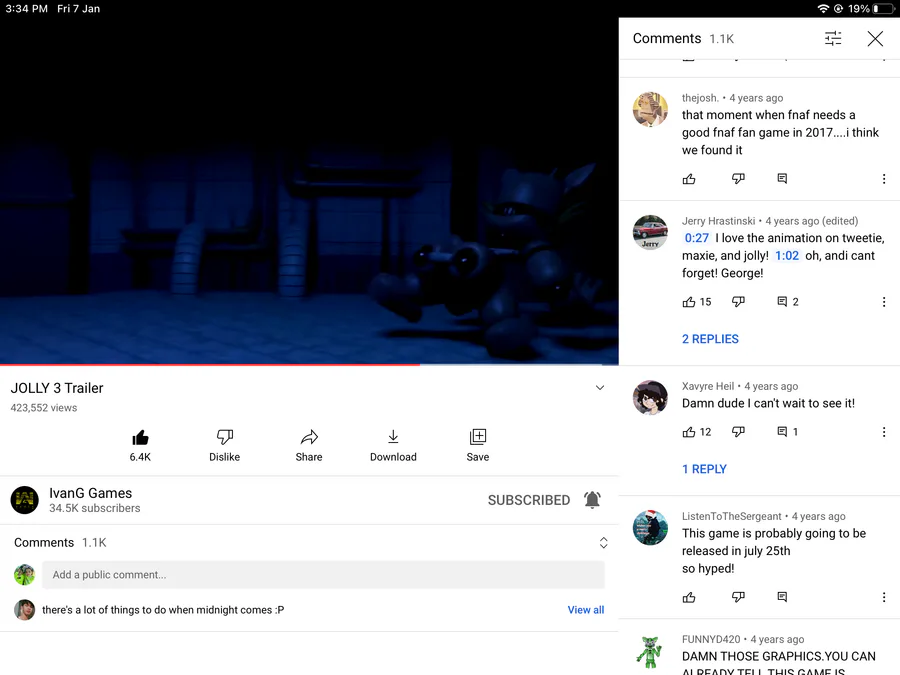Image resolution: width=900 pixels, height=675 pixels.
Task: Save the video to a playlist
Action: click(478, 445)
